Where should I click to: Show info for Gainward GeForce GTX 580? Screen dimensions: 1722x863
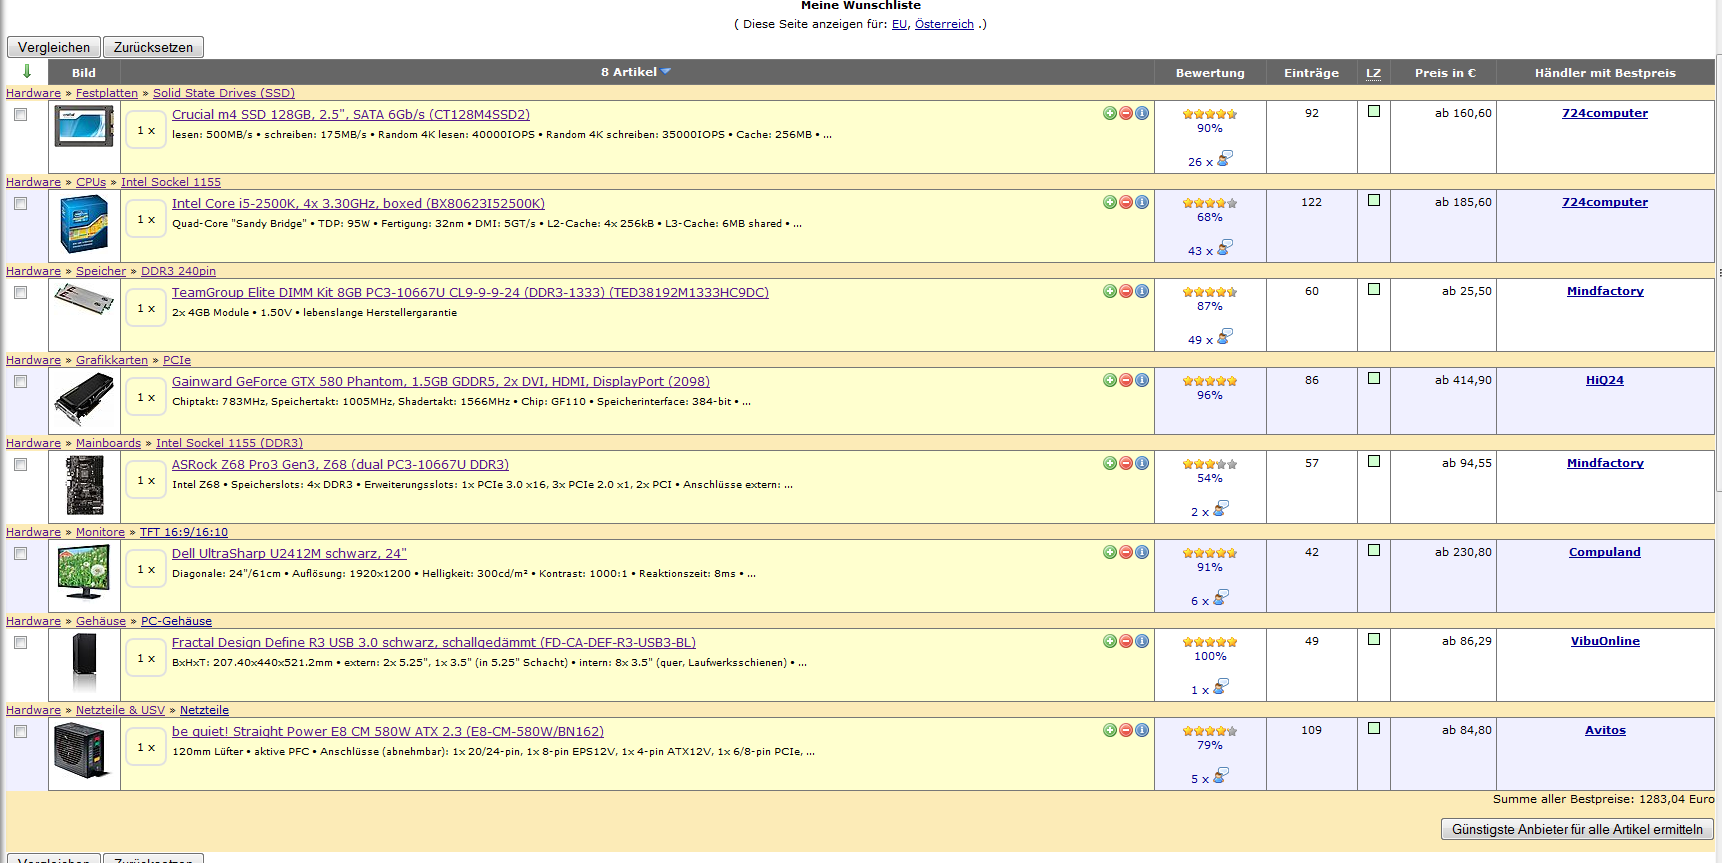pos(1142,380)
